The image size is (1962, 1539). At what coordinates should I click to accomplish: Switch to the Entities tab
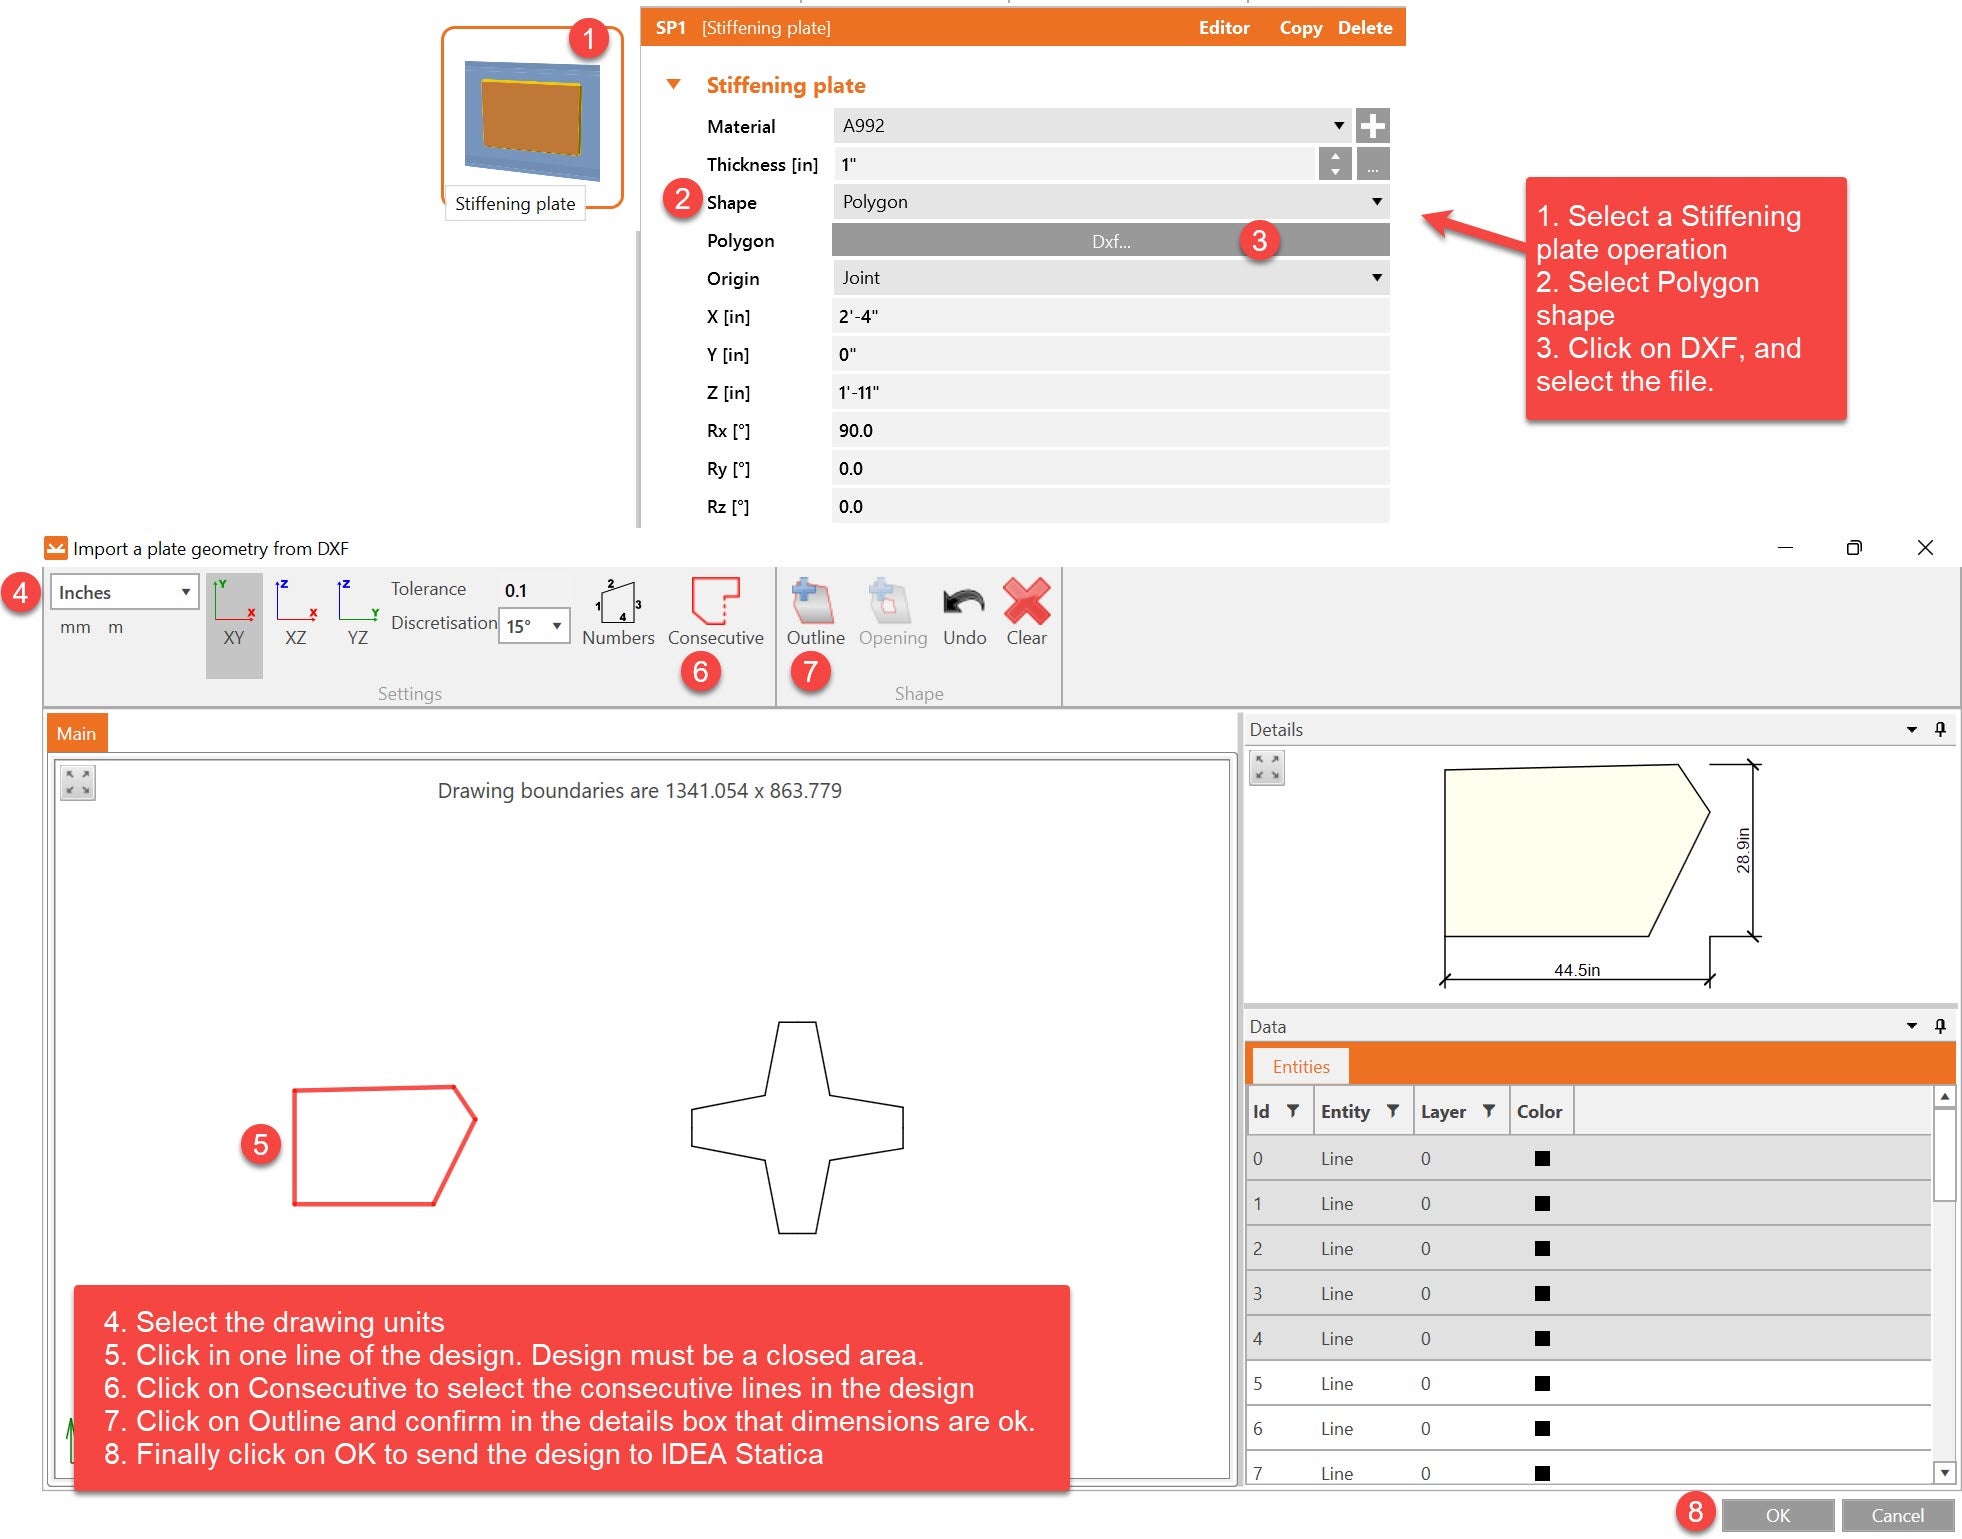tap(1300, 1066)
